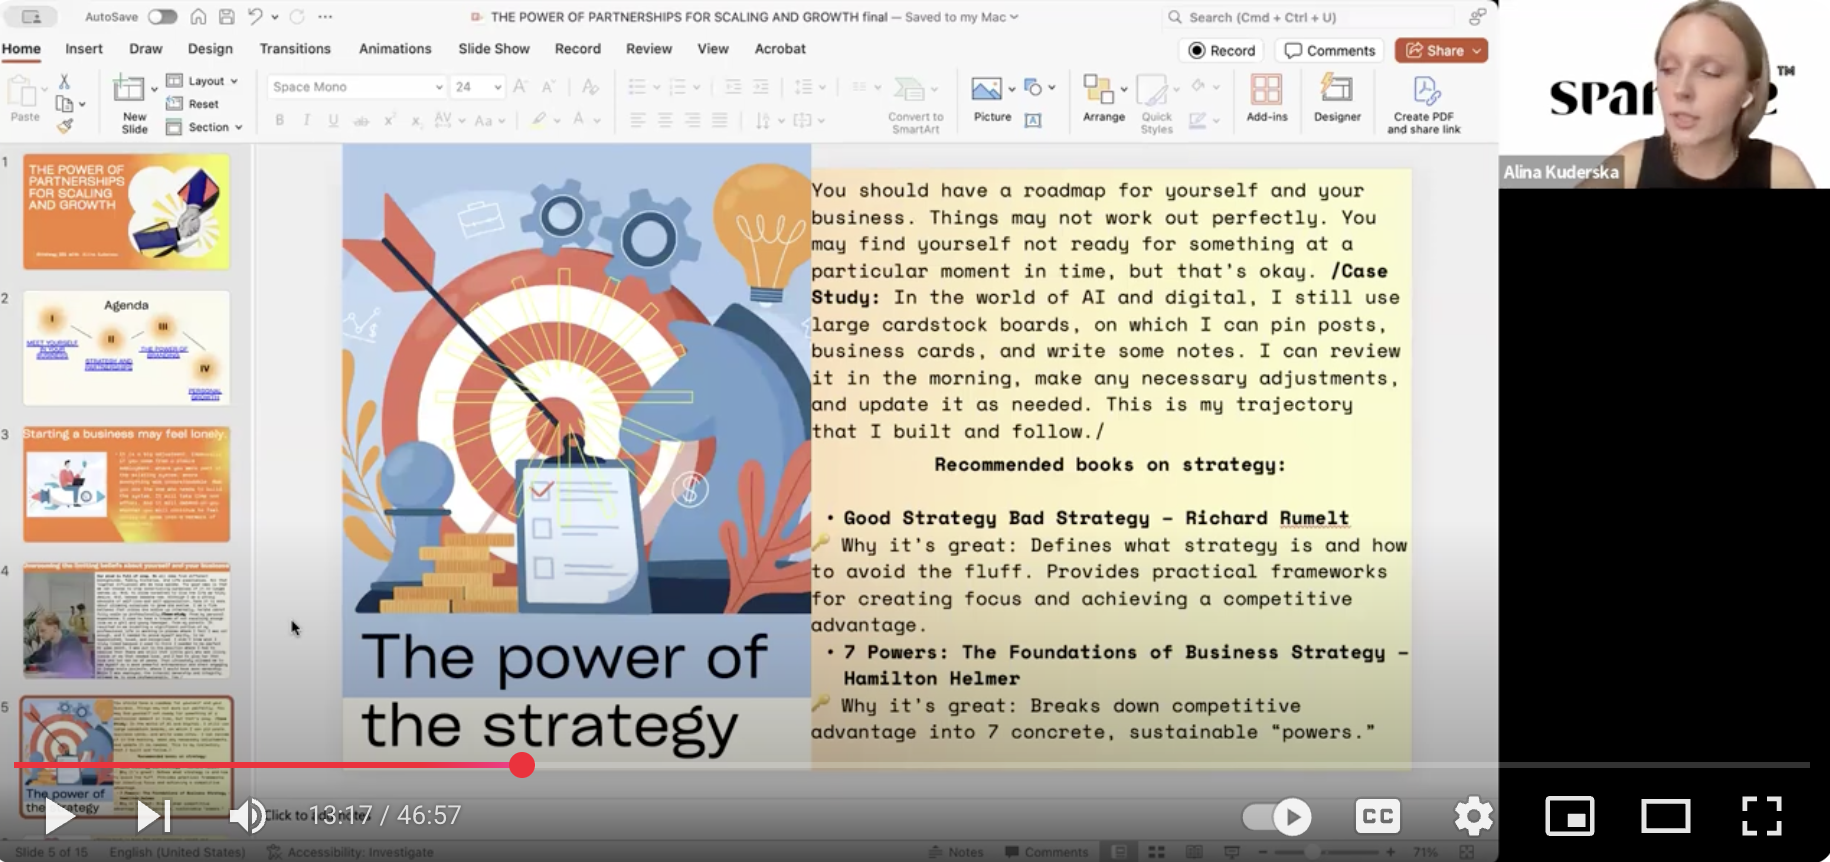The width and height of the screenshot is (1830, 862).
Task: Open the Animations ribbon tab
Action: tap(395, 49)
